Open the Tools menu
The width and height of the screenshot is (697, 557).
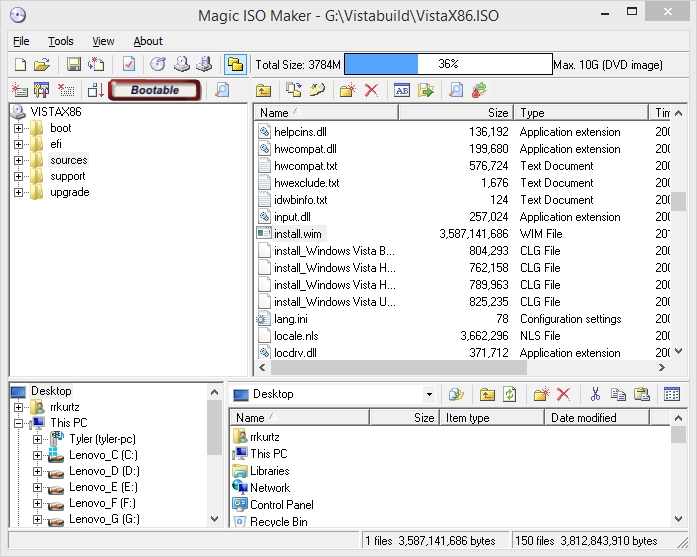click(60, 41)
